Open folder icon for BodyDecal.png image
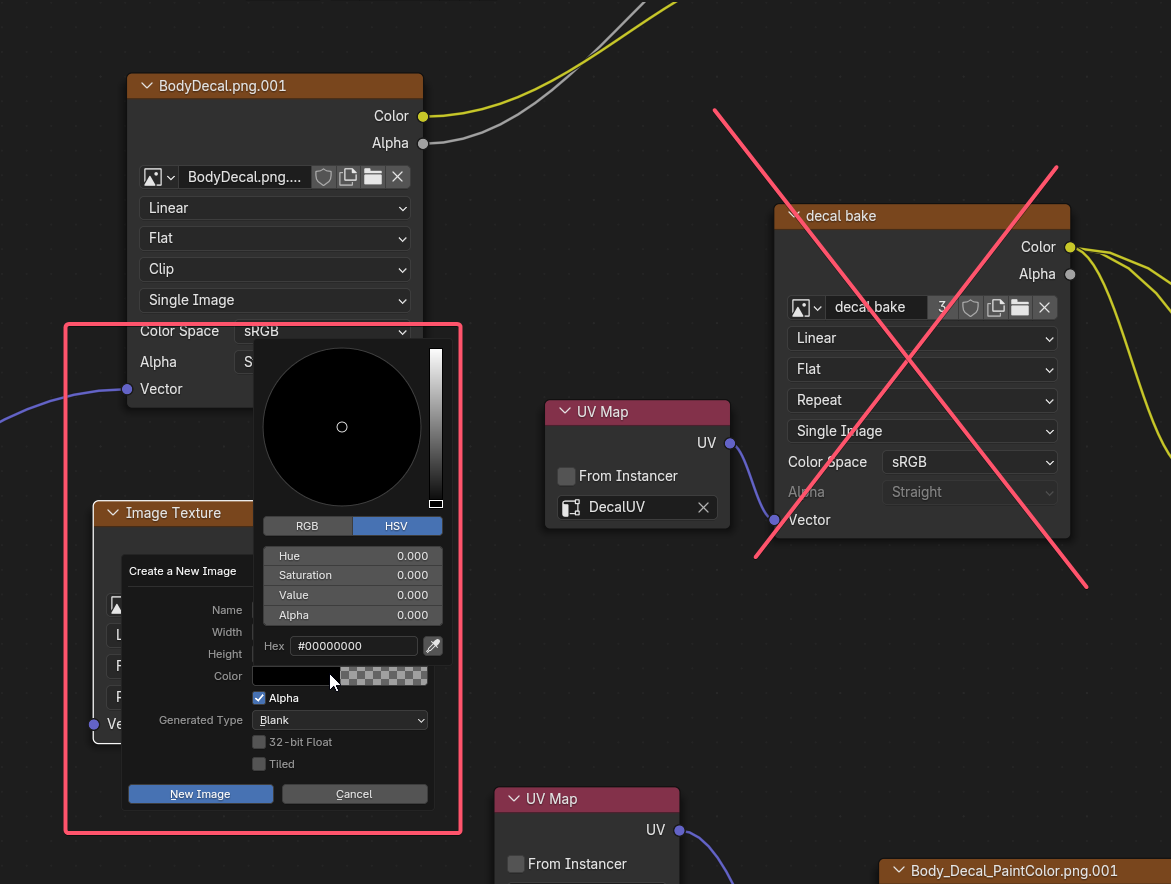 [373, 177]
